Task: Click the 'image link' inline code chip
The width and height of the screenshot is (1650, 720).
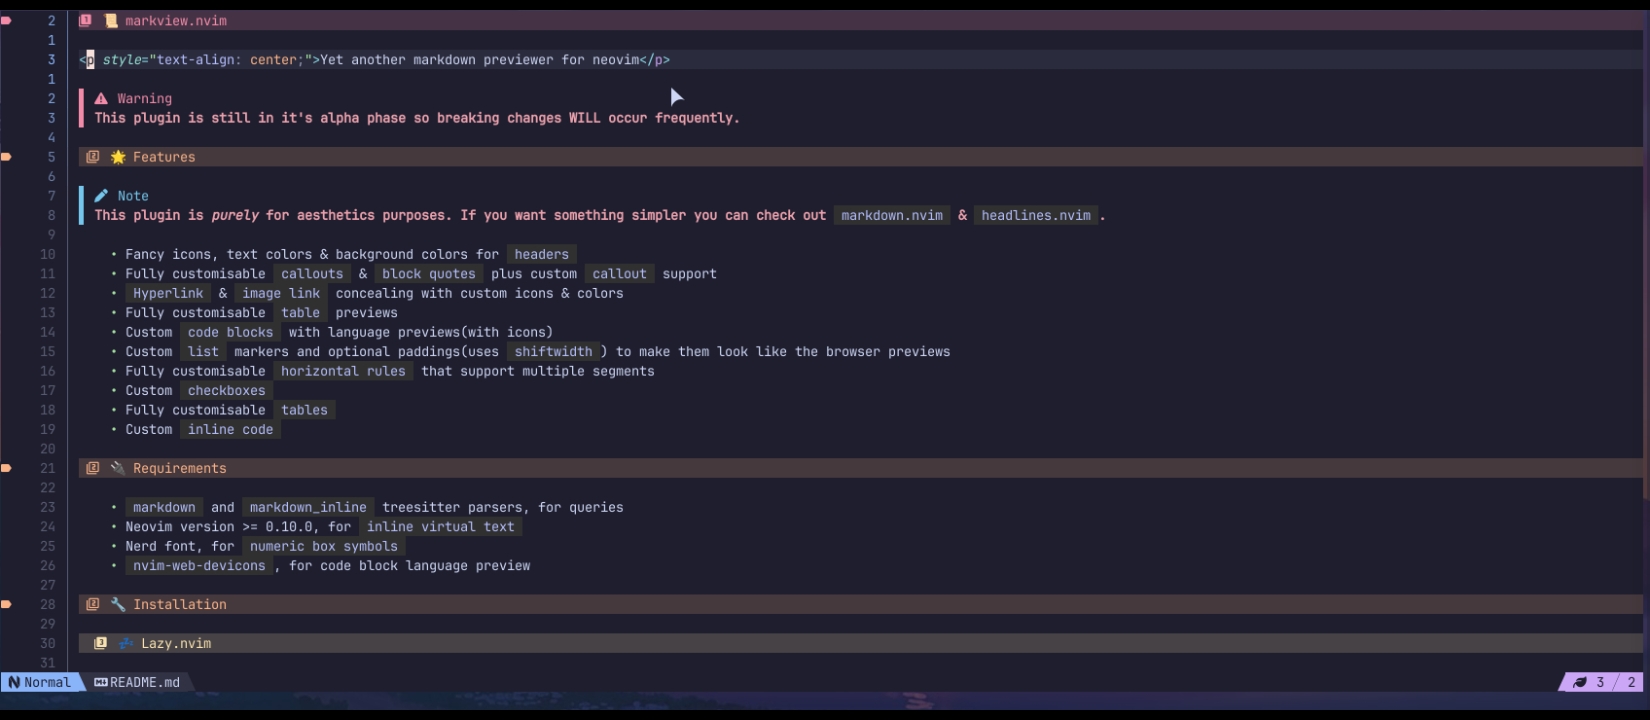Action: point(281,293)
